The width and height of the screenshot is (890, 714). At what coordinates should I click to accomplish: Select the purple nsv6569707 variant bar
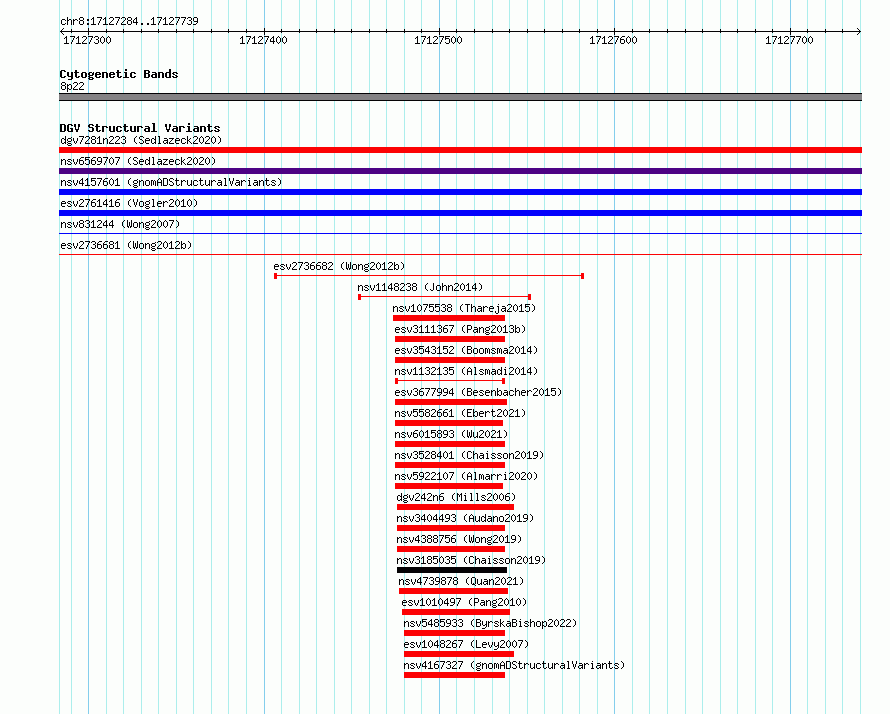460,171
